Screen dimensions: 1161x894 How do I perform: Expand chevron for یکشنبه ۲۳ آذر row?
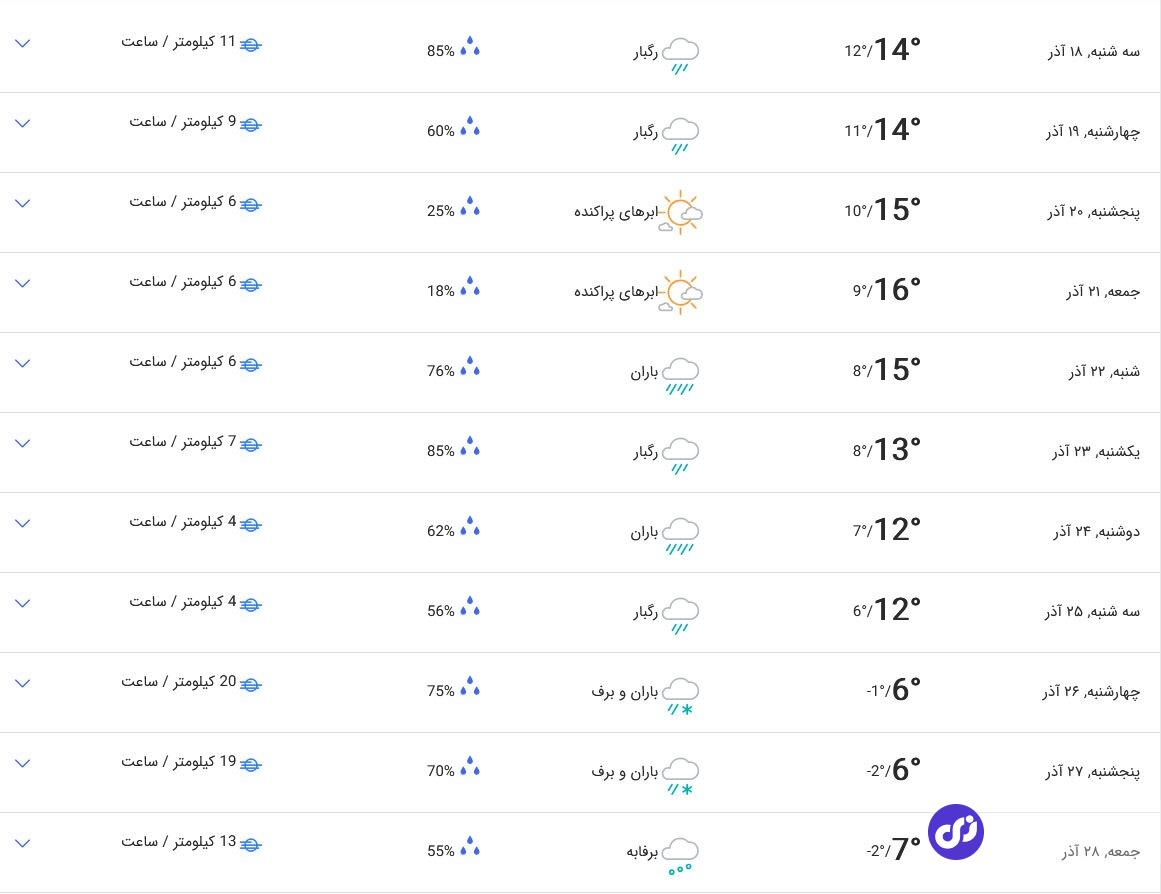tap(23, 443)
